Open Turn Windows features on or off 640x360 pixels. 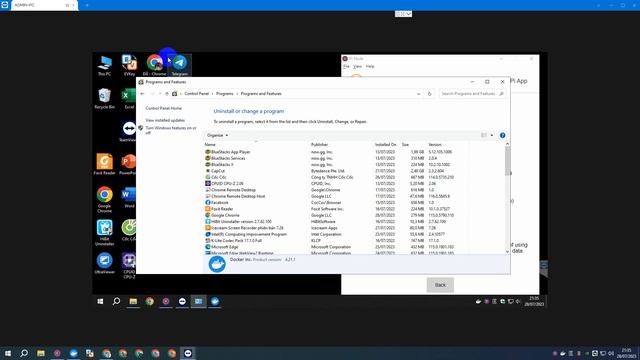click(171, 130)
